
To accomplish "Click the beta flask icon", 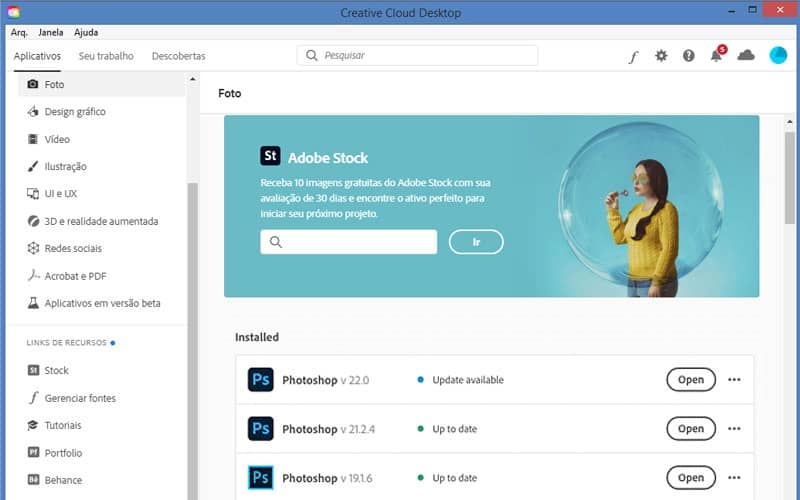I will click(33, 303).
